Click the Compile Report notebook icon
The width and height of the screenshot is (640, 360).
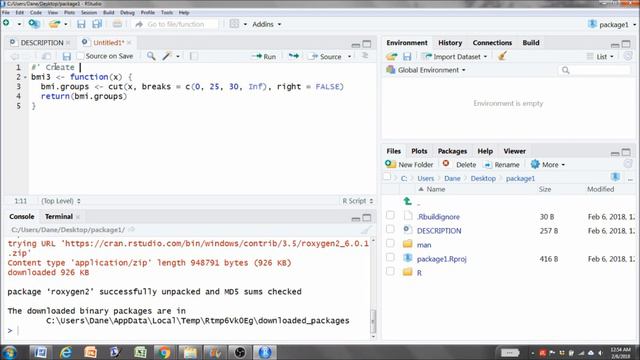(x=193, y=56)
